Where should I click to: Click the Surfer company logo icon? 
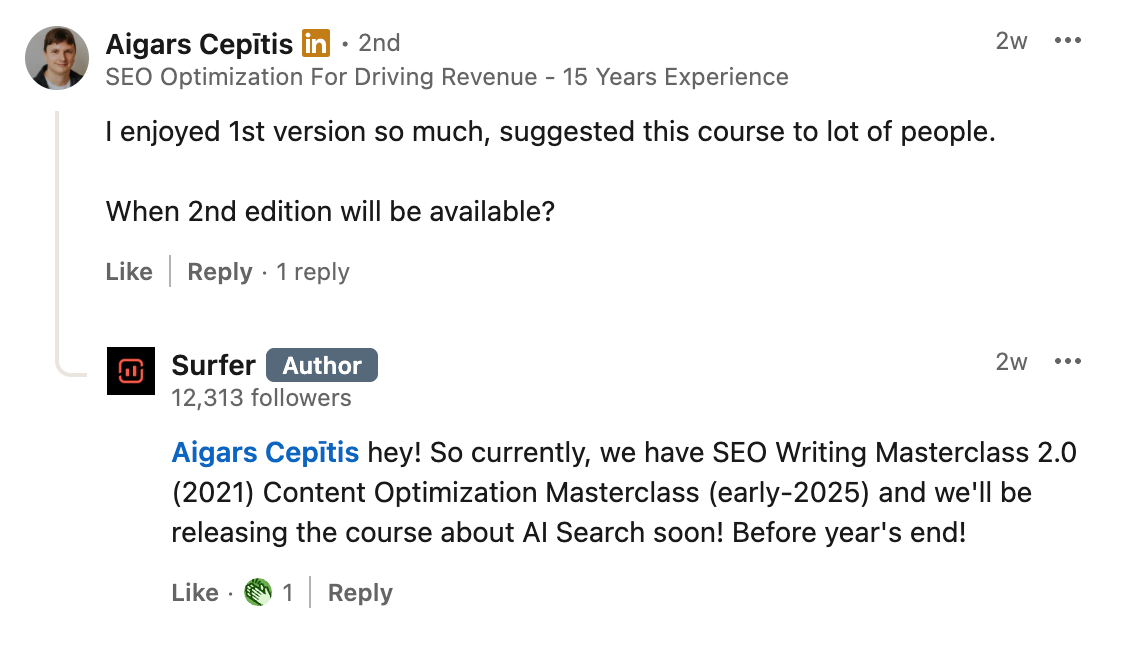(x=131, y=371)
